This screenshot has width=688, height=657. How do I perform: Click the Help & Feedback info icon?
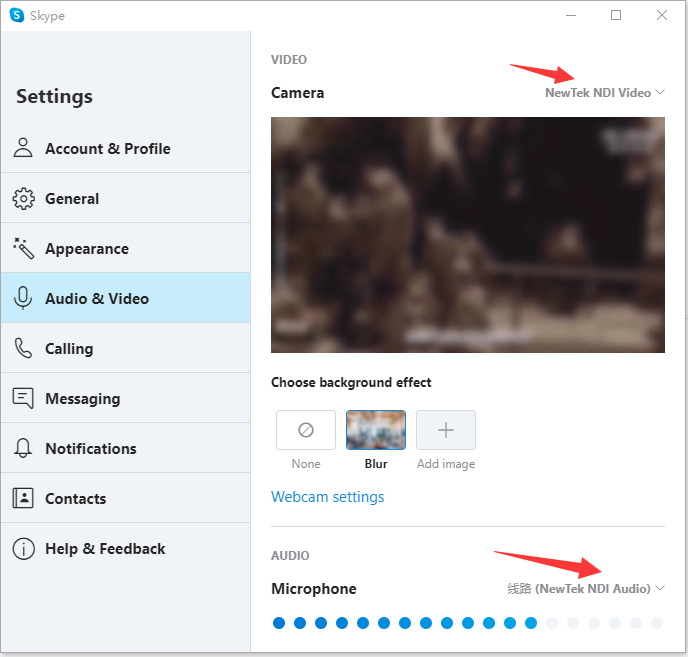pos(23,549)
